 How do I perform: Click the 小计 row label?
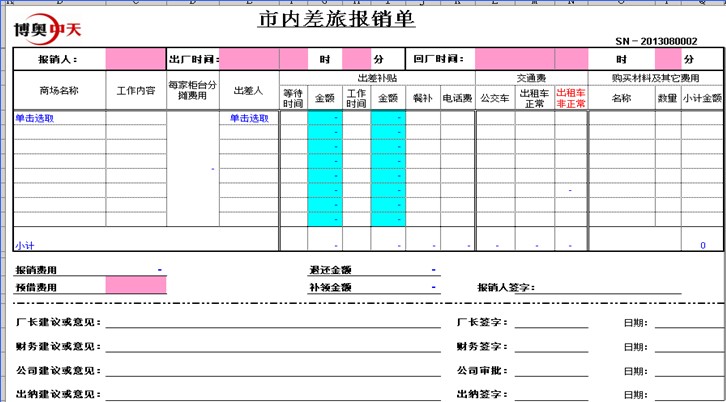point(24,245)
